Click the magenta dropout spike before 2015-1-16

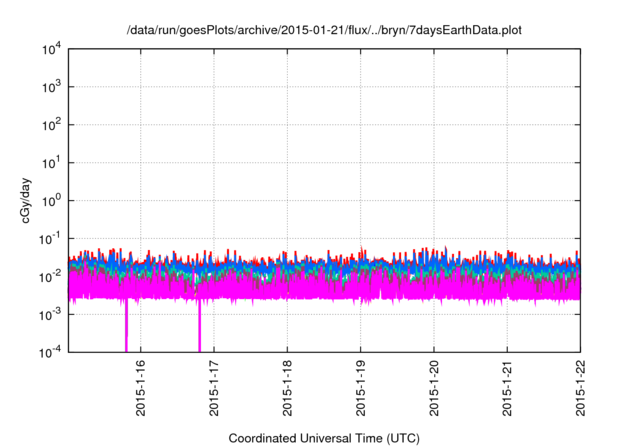(126, 326)
